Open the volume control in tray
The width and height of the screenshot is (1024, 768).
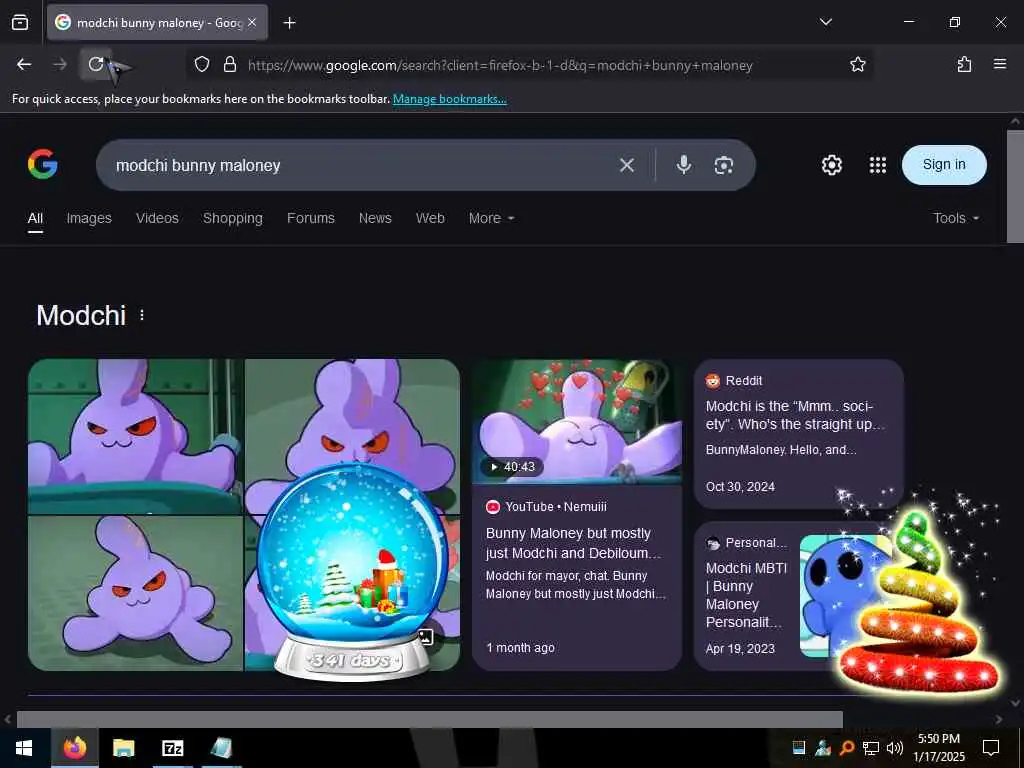[895, 748]
